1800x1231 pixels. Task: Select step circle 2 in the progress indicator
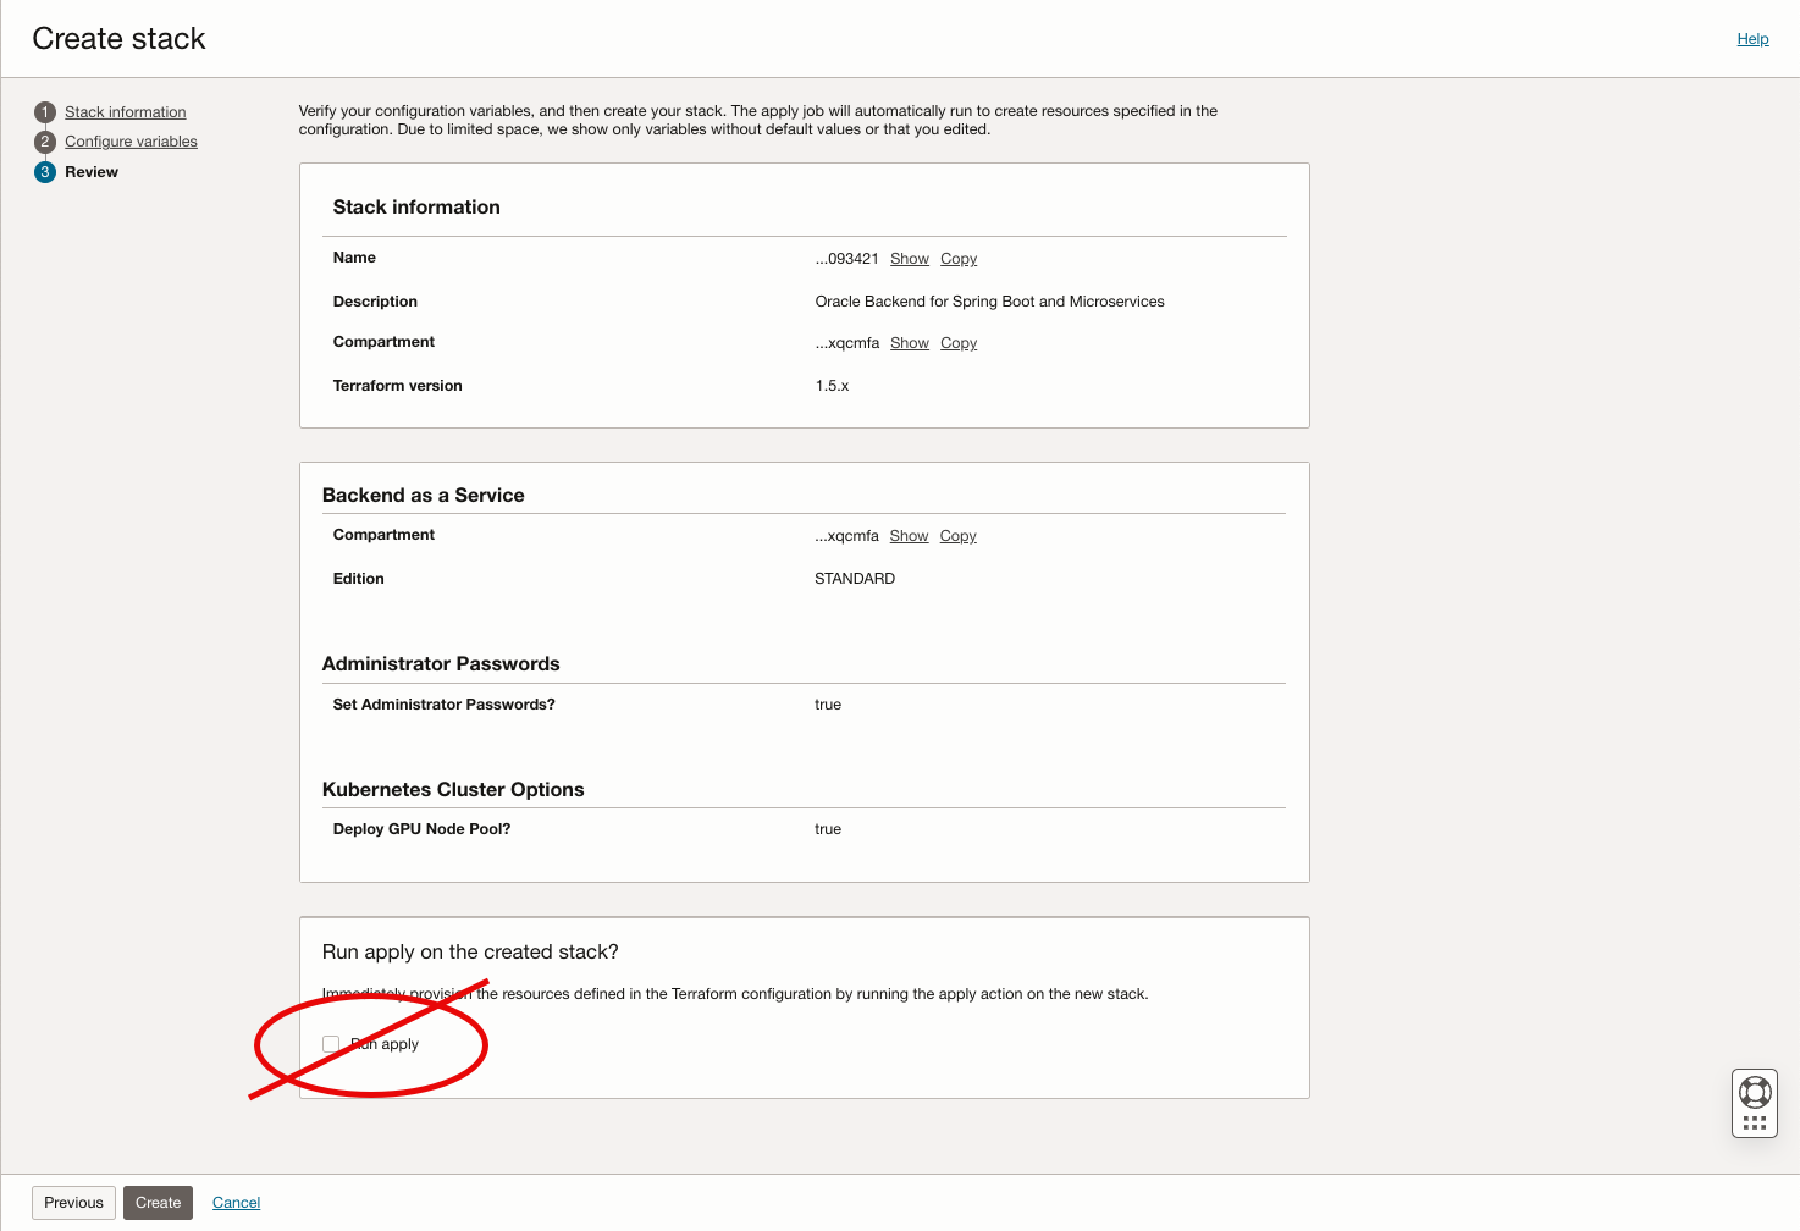(44, 142)
